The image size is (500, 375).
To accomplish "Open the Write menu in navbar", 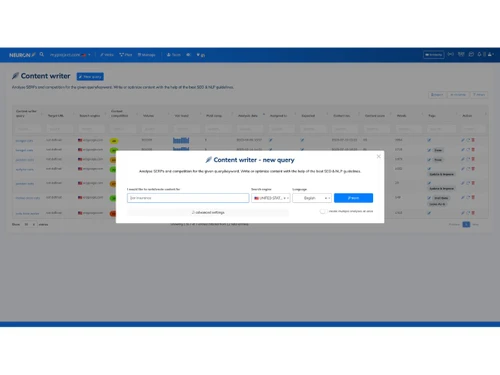I will pos(107,55).
